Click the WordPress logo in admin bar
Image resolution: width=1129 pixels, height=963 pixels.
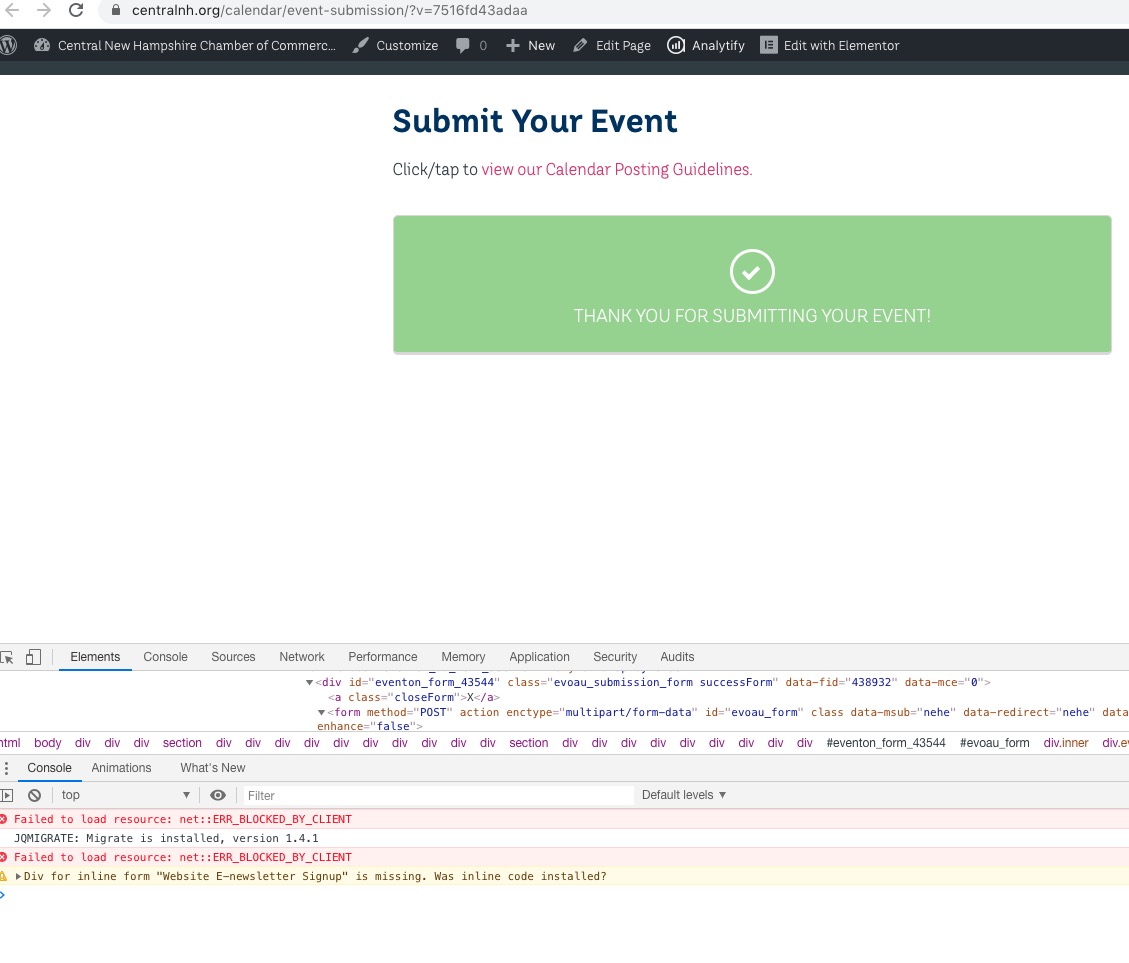coord(9,45)
